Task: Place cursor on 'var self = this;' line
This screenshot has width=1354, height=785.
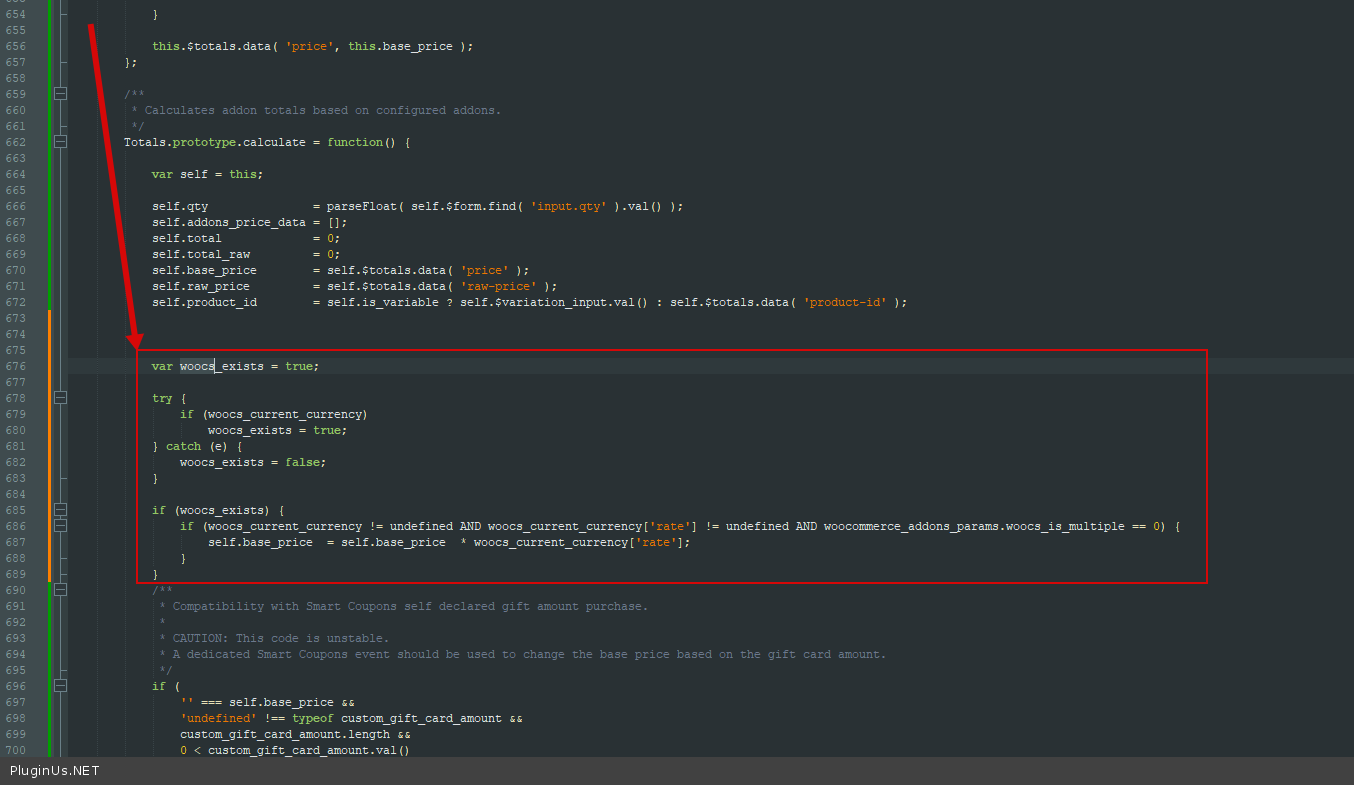Action: (207, 174)
